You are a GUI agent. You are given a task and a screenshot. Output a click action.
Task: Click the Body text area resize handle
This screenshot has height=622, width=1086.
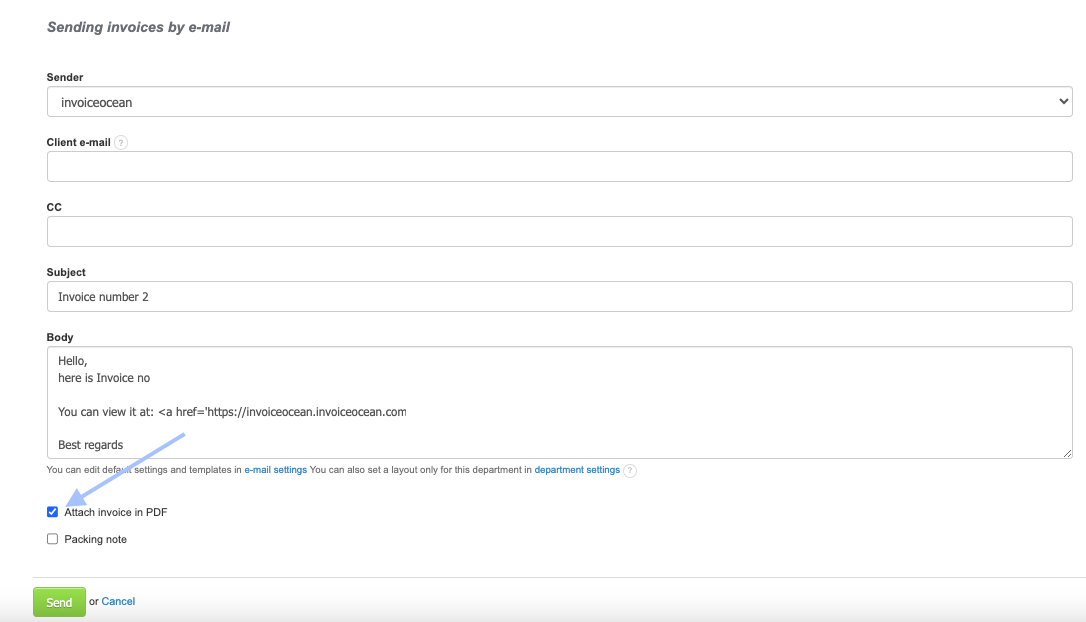(1067, 453)
